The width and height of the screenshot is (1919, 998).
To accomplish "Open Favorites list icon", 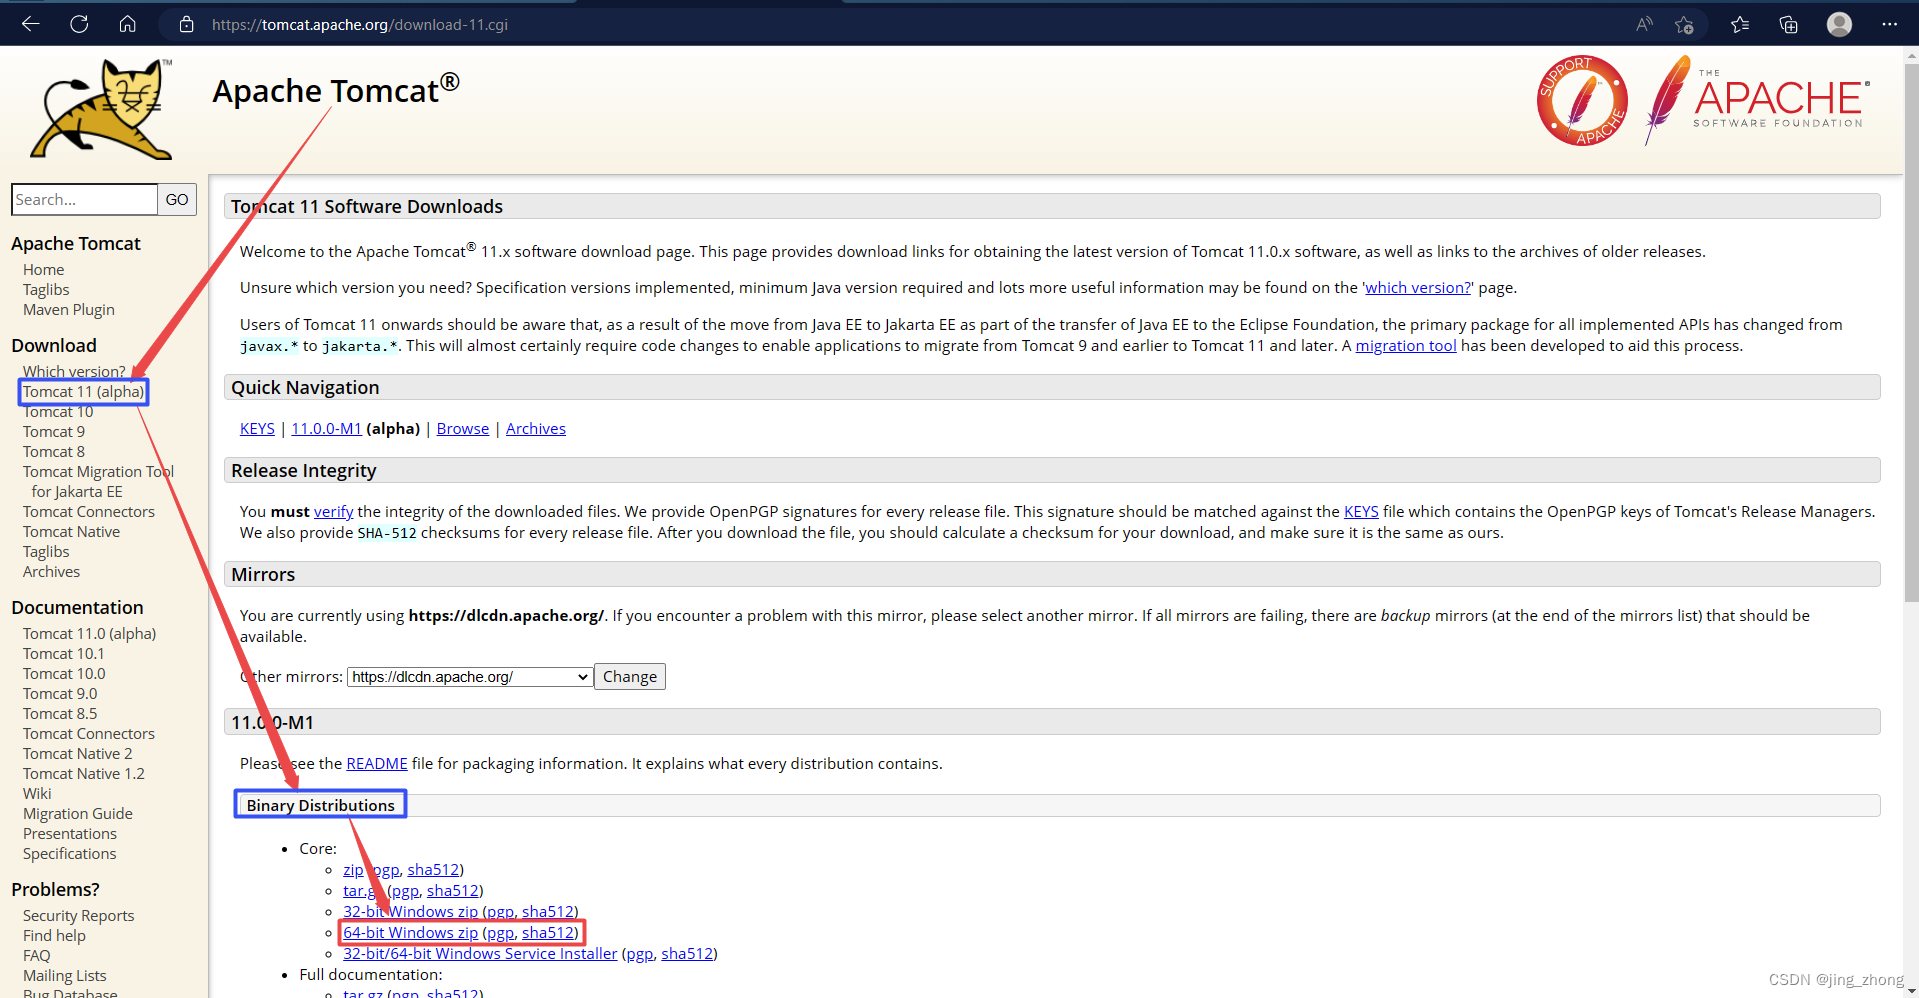I will point(1740,24).
